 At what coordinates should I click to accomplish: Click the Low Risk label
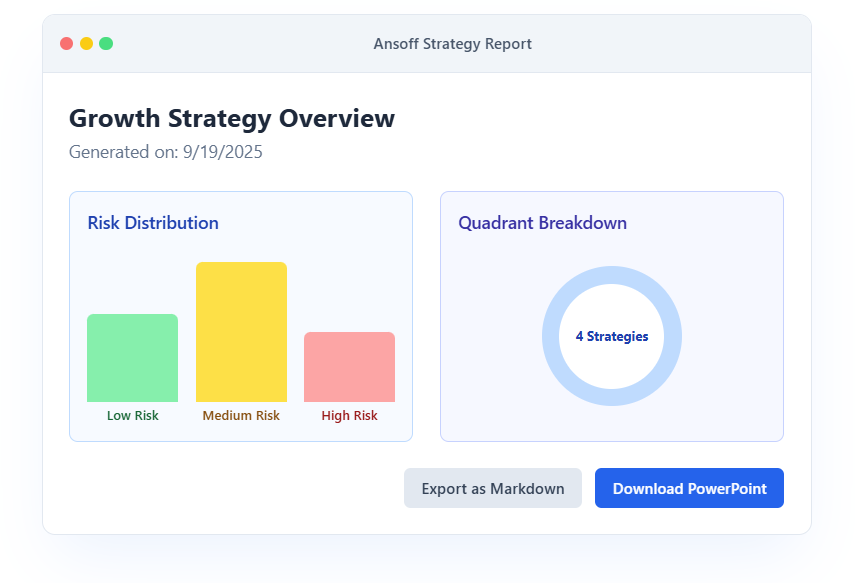132,415
